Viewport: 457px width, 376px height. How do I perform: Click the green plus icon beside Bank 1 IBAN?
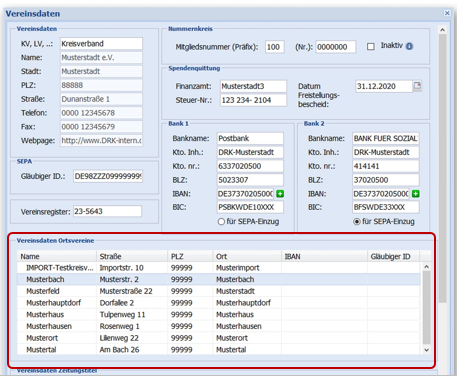pyautogui.click(x=280, y=194)
